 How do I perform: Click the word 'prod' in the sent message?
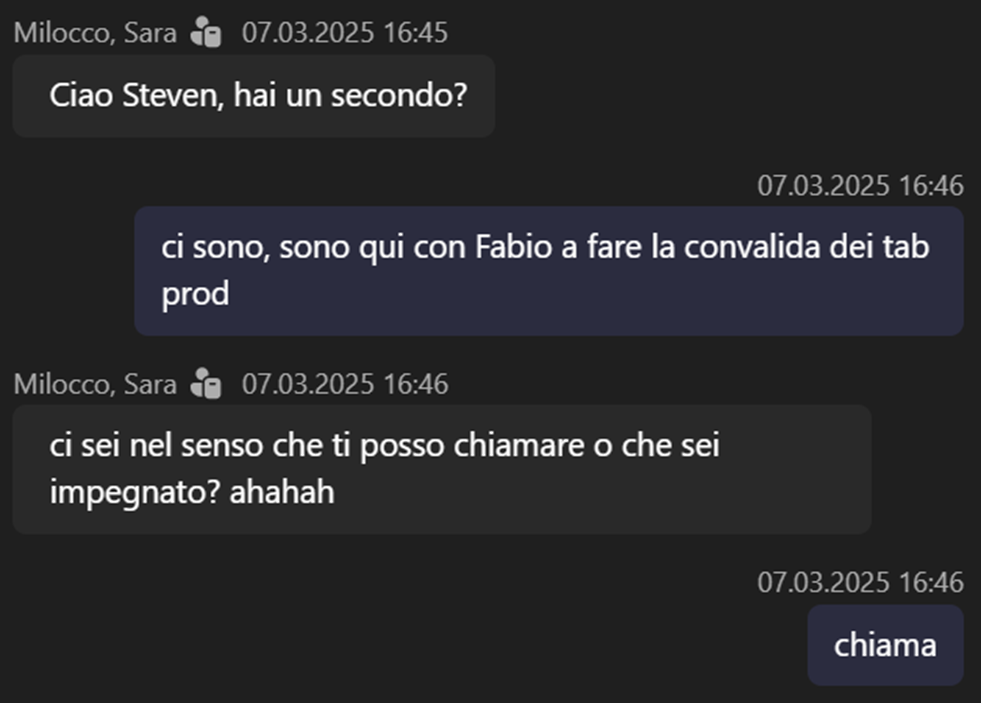point(195,294)
